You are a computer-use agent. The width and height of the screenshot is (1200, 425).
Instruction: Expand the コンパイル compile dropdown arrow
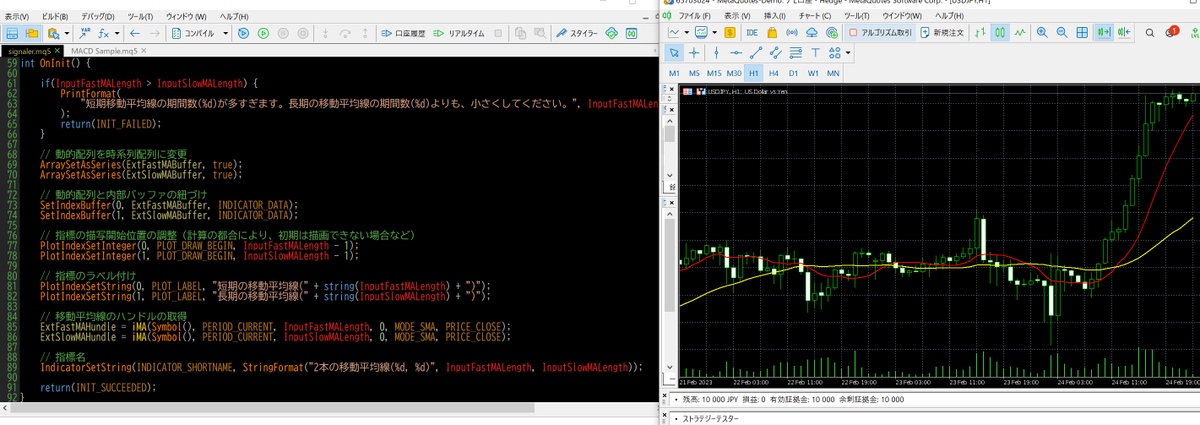point(226,33)
